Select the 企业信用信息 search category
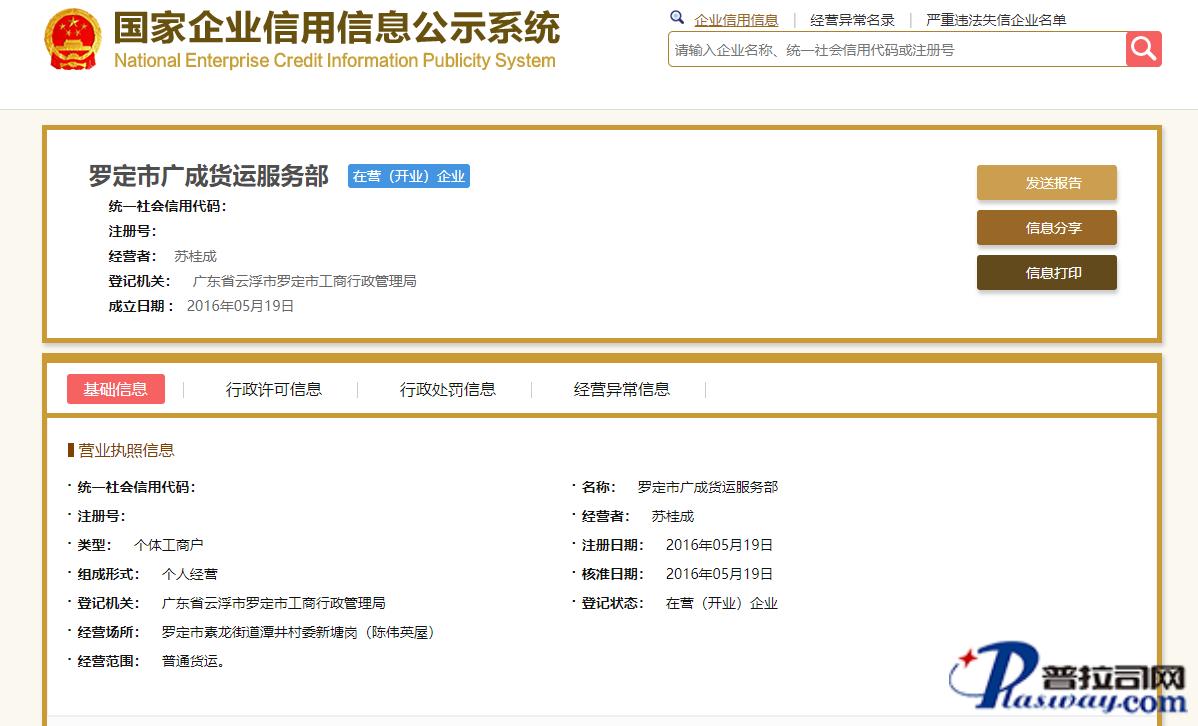Image resolution: width=1198 pixels, height=726 pixels. (736, 20)
